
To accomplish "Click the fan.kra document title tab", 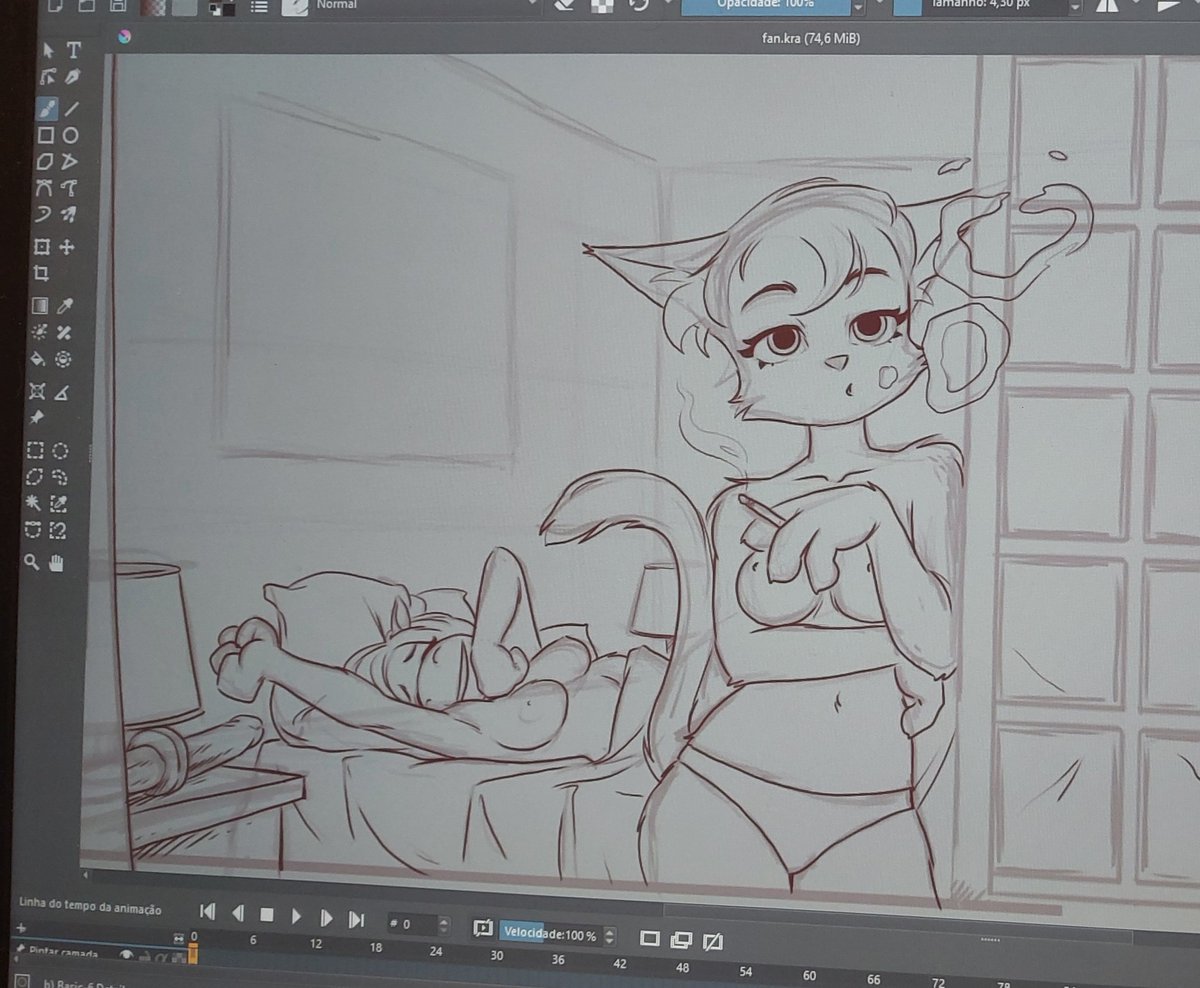I will (x=811, y=38).
